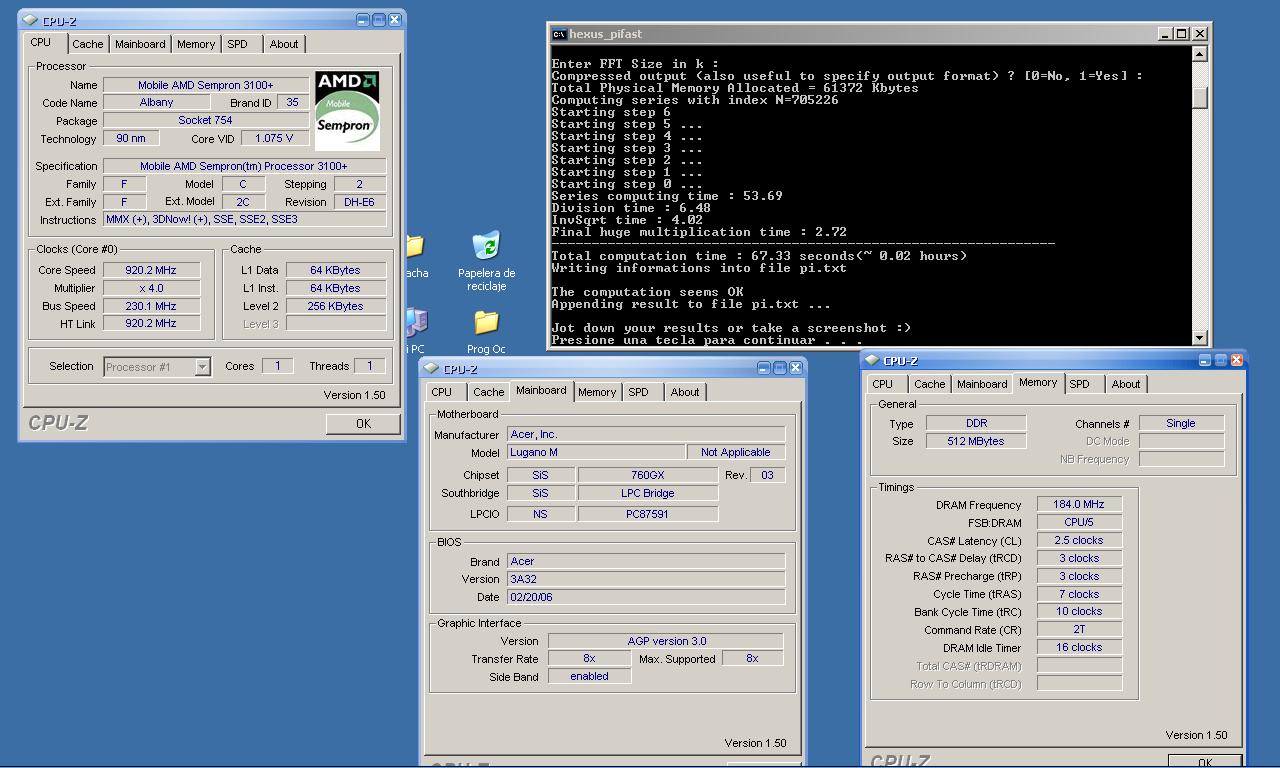
Task: Select Mainboard tab in Memory window
Action: click(x=982, y=384)
